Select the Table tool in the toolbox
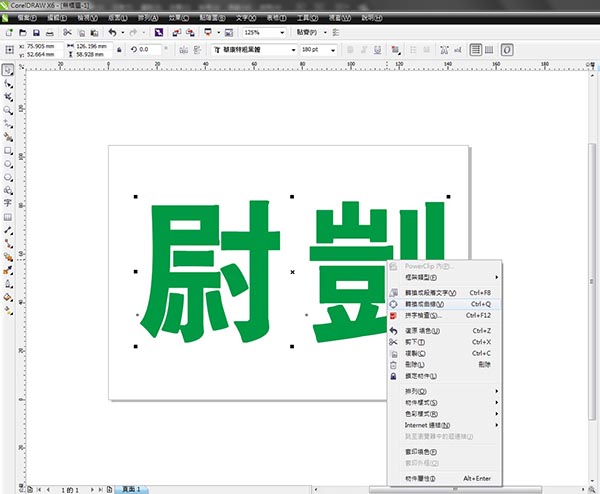 click(8, 216)
